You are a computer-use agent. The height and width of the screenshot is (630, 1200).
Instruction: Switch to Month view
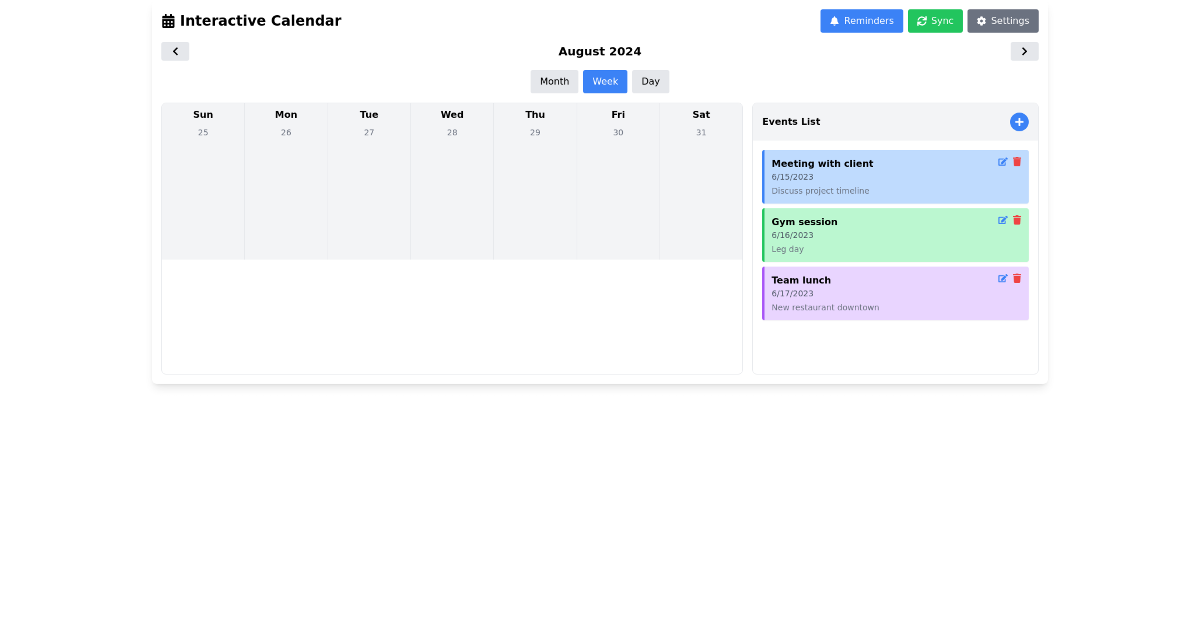click(554, 81)
